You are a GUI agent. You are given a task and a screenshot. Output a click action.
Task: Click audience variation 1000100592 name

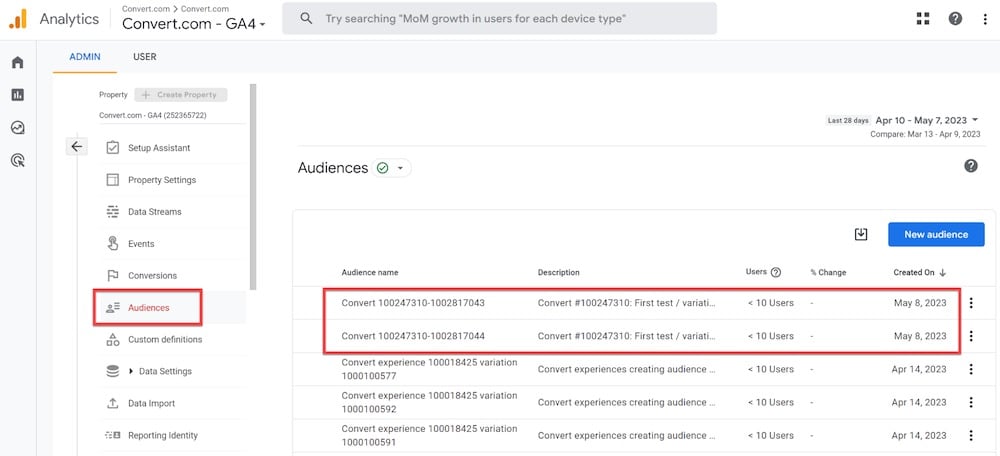pos(429,402)
